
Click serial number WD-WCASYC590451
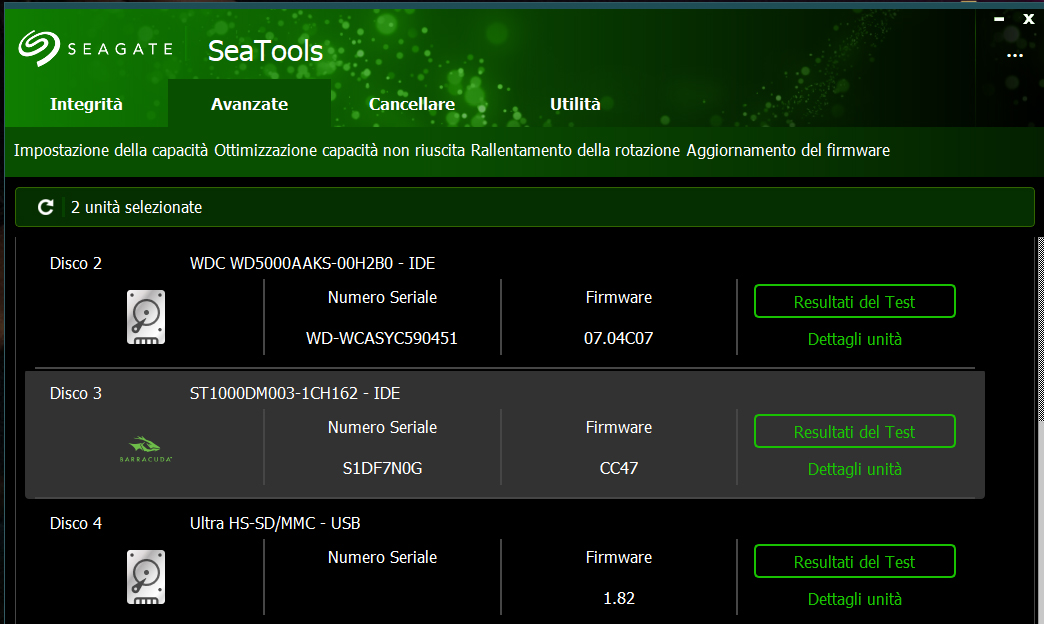click(382, 338)
